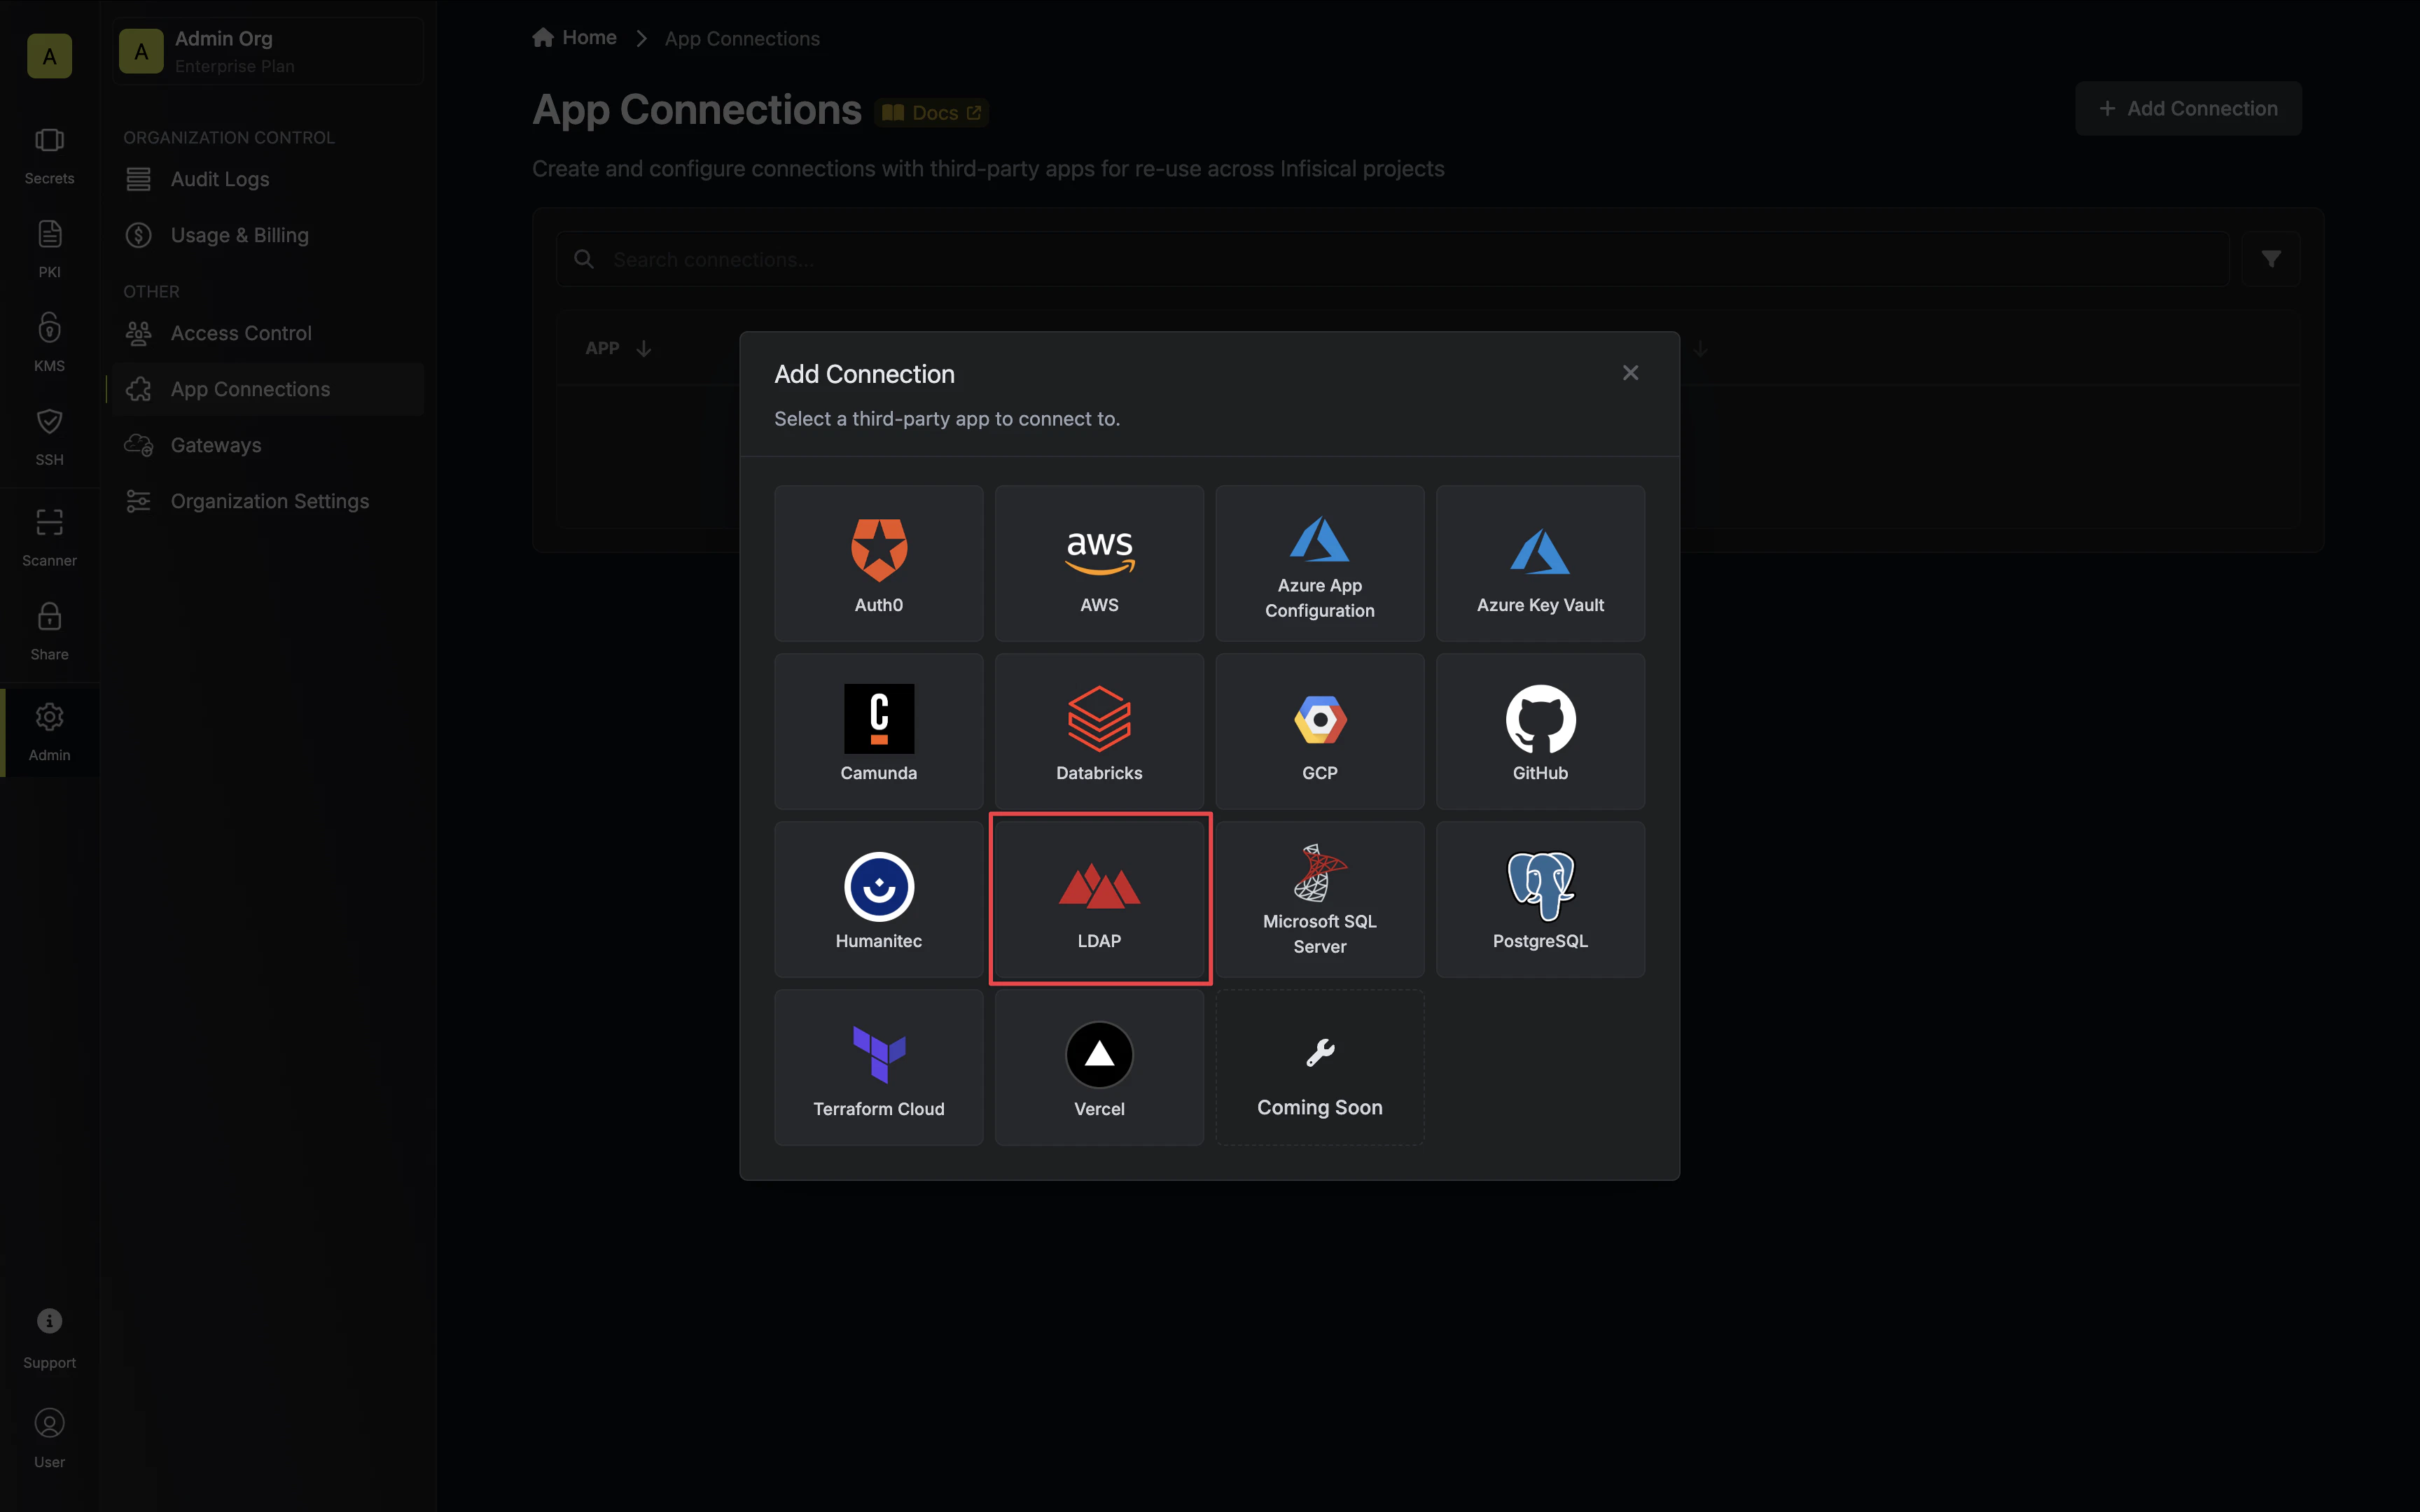This screenshot has width=2420, height=1512.
Task: Pick the PostgreSQL connection
Action: pos(1540,899)
